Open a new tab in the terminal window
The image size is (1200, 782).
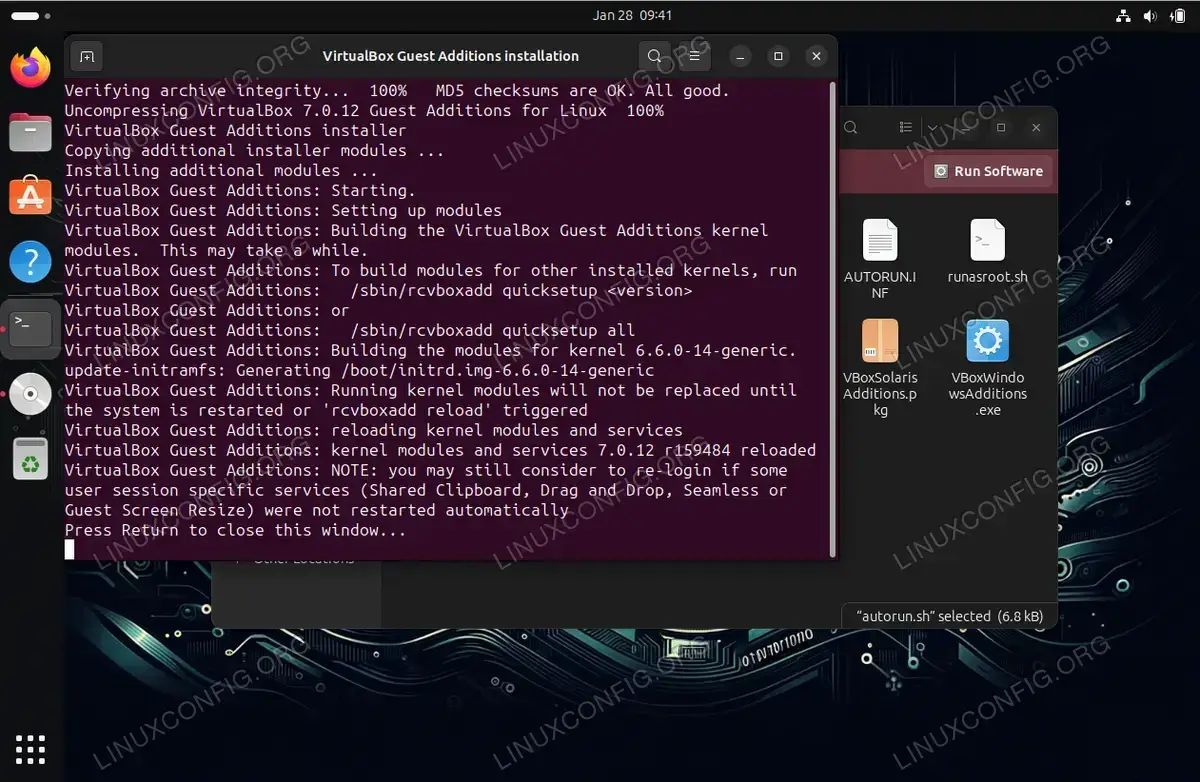(86, 56)
